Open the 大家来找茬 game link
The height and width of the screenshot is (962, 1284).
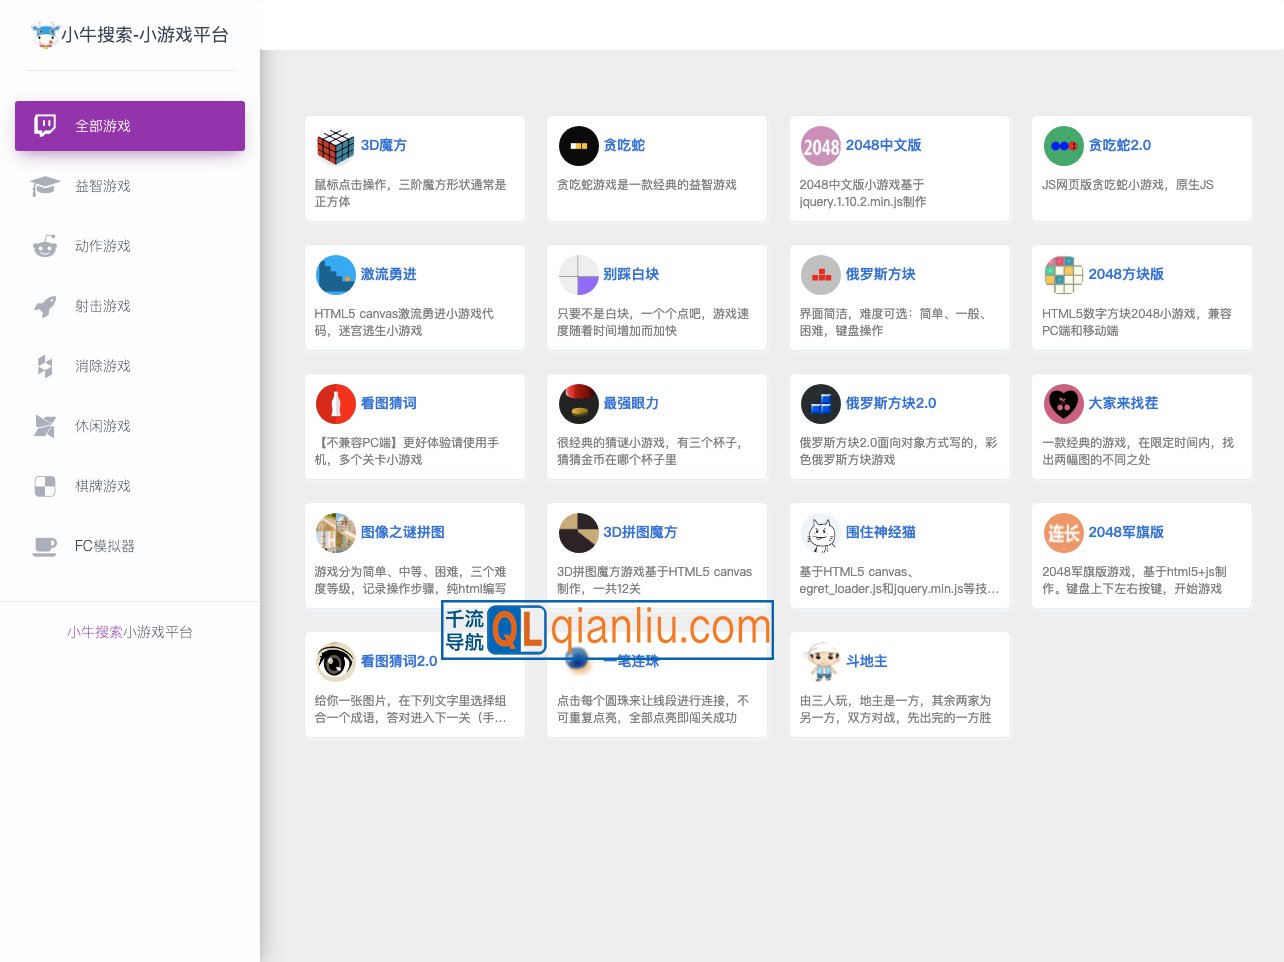click(1123, 403)
